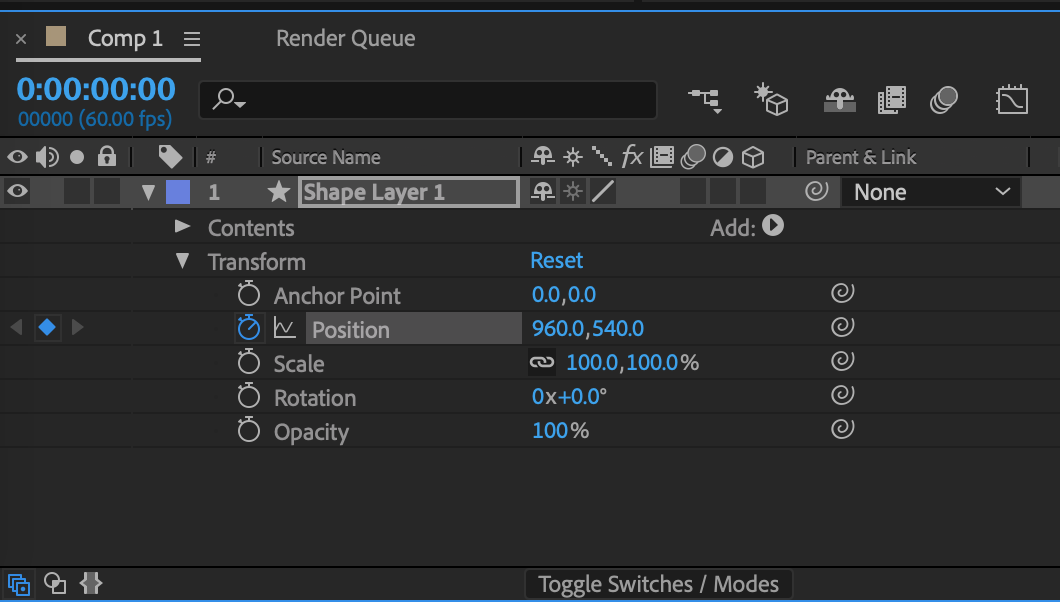Toggle Position stopwatch animation
This screenshot has height=602, width=1060.
tap(249, 328)
